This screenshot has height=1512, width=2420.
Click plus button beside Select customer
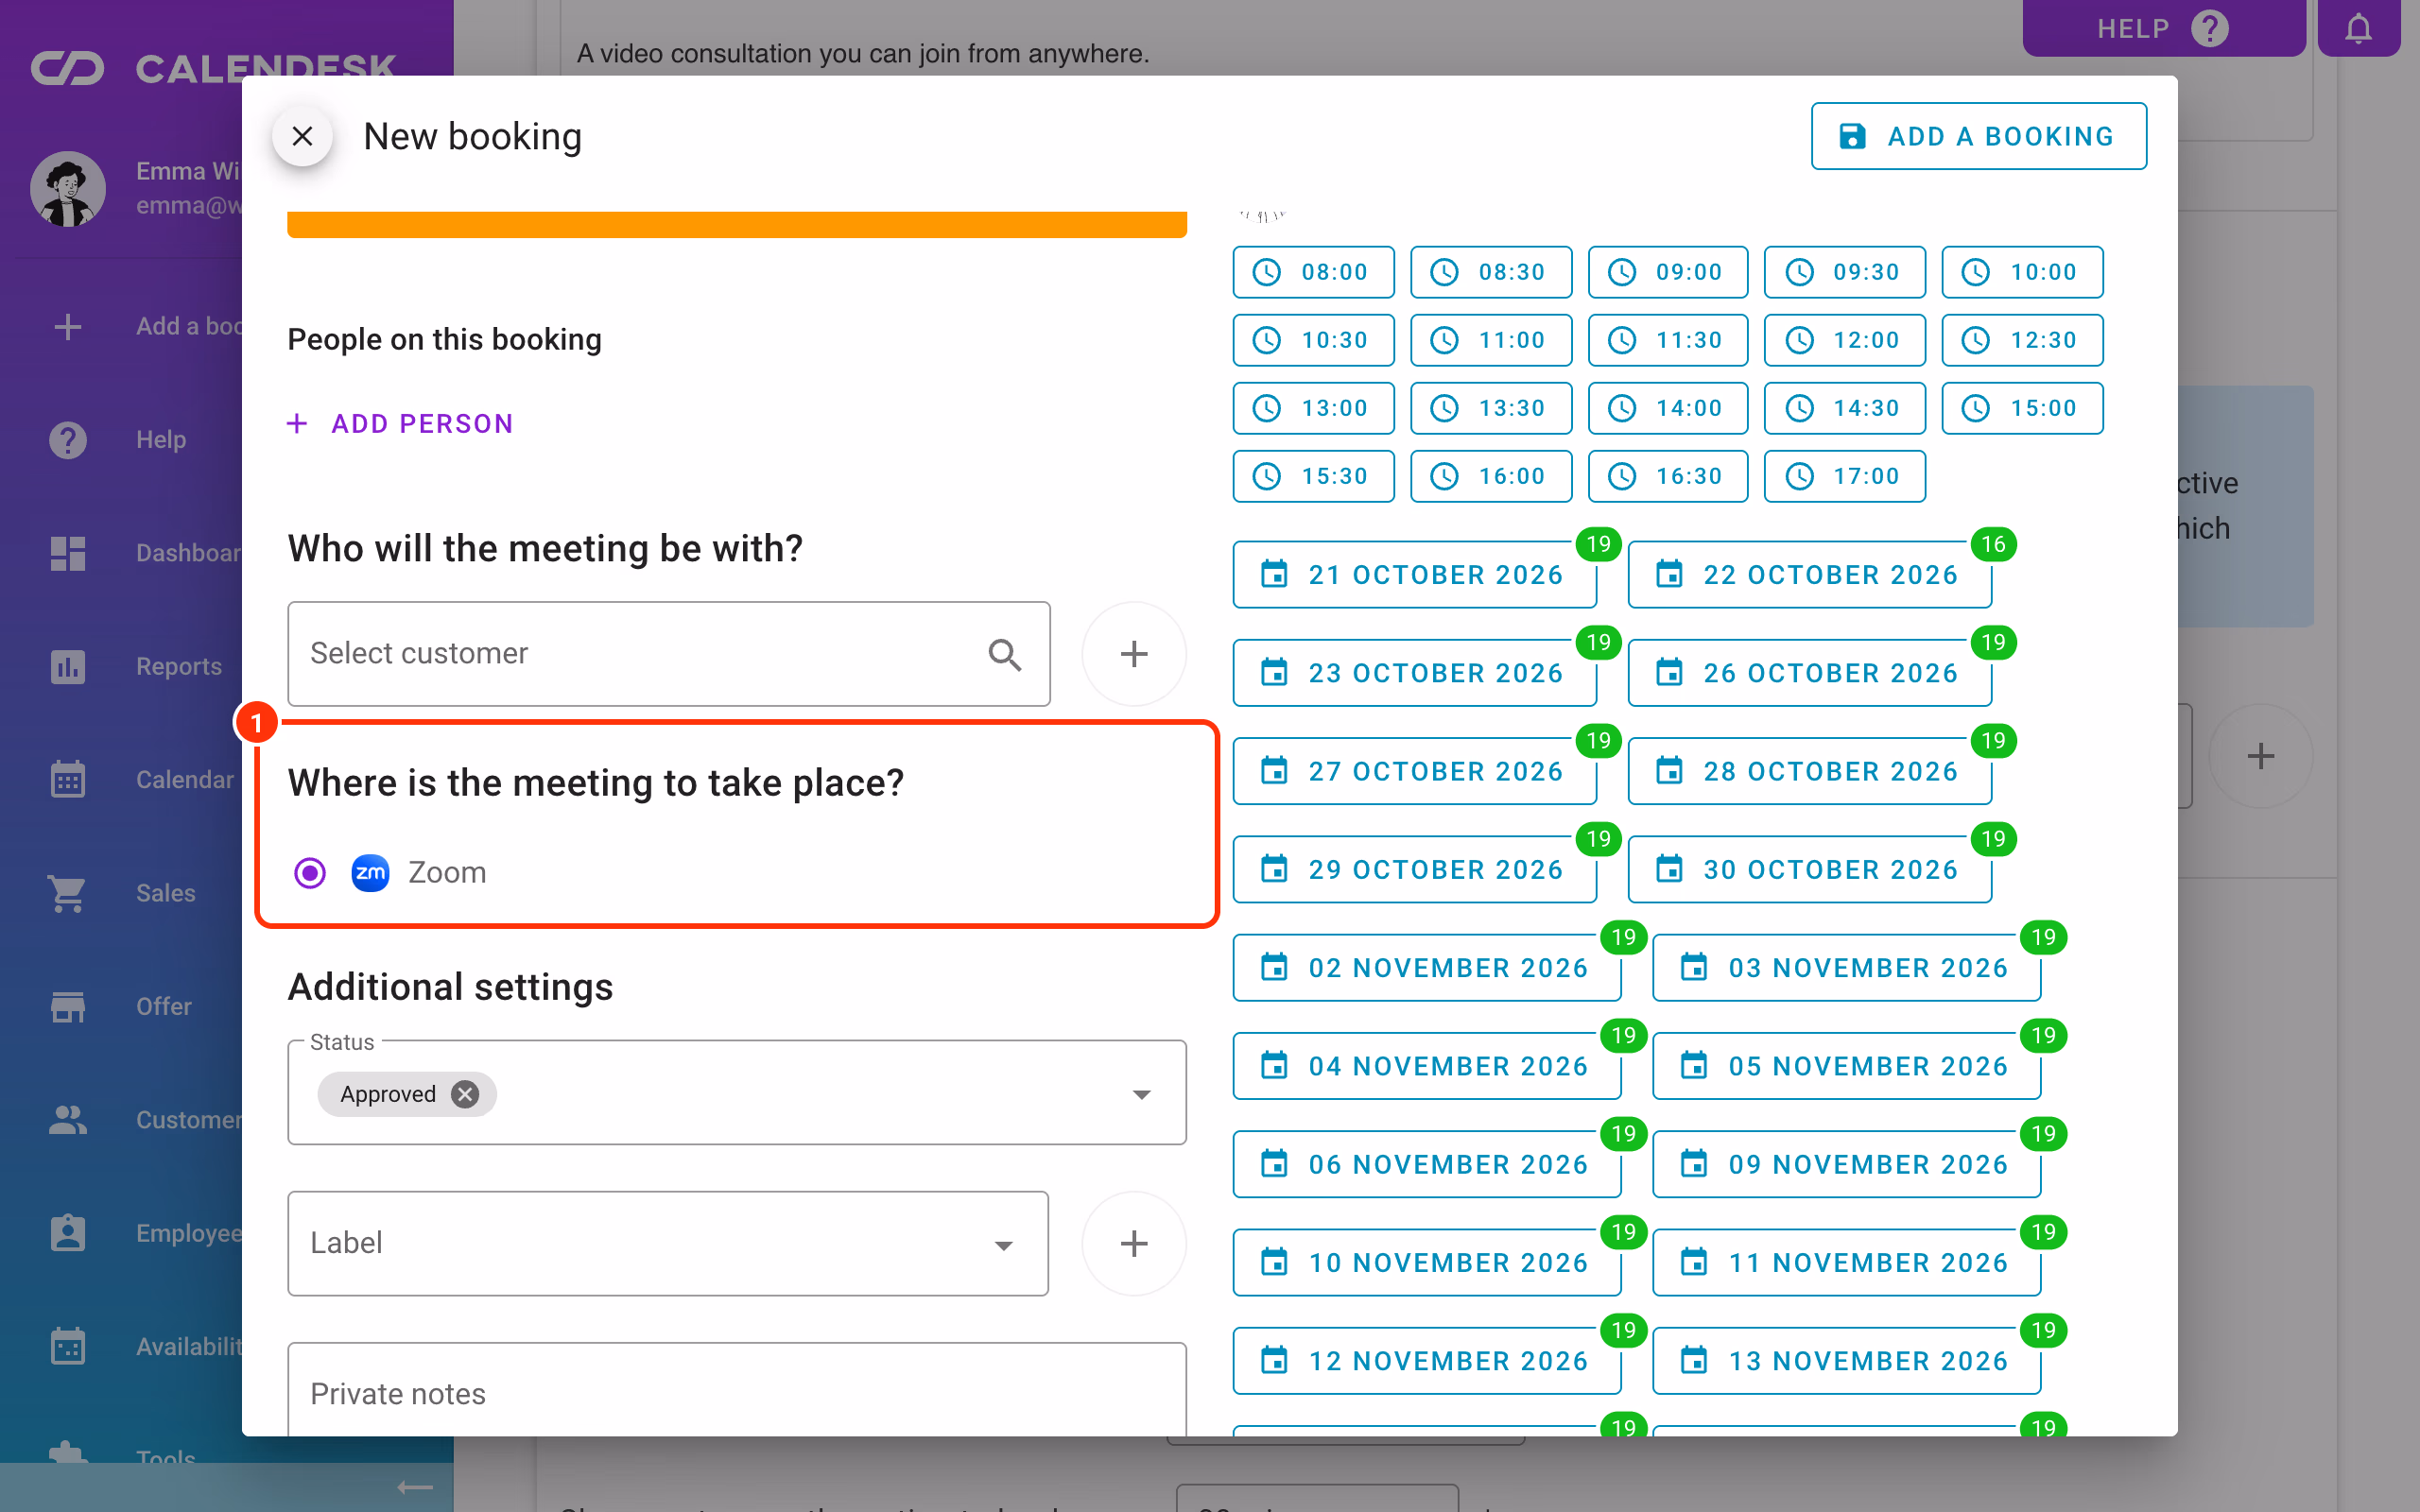click(1133, 654)
